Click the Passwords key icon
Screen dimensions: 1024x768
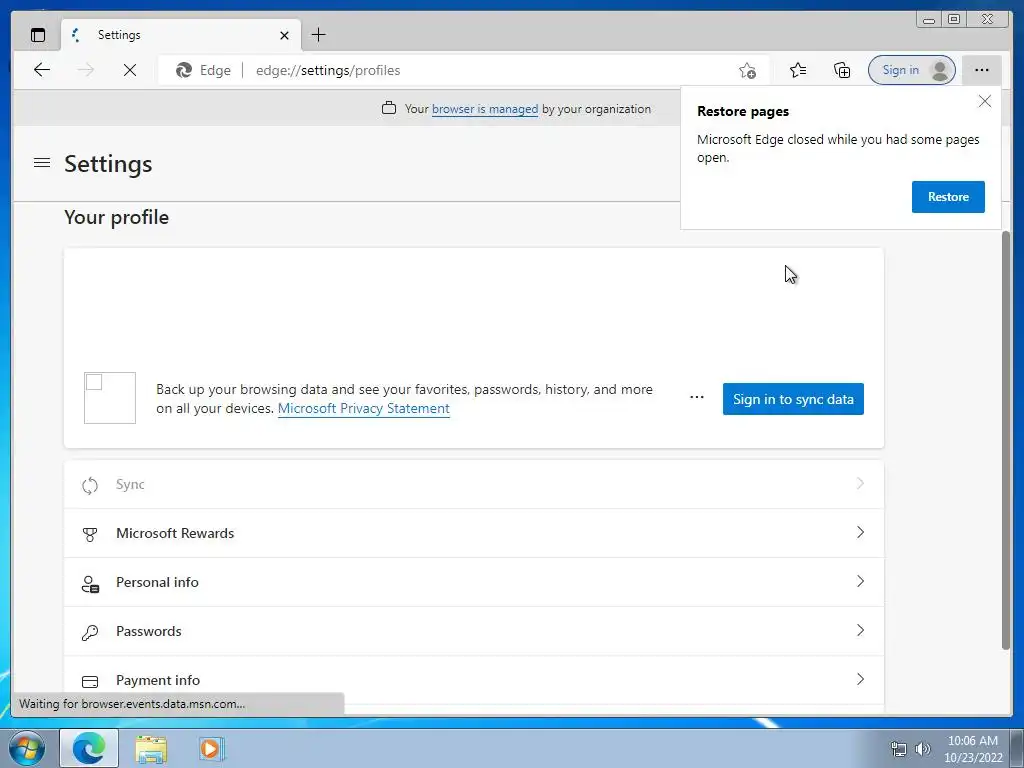coord(90,632)
